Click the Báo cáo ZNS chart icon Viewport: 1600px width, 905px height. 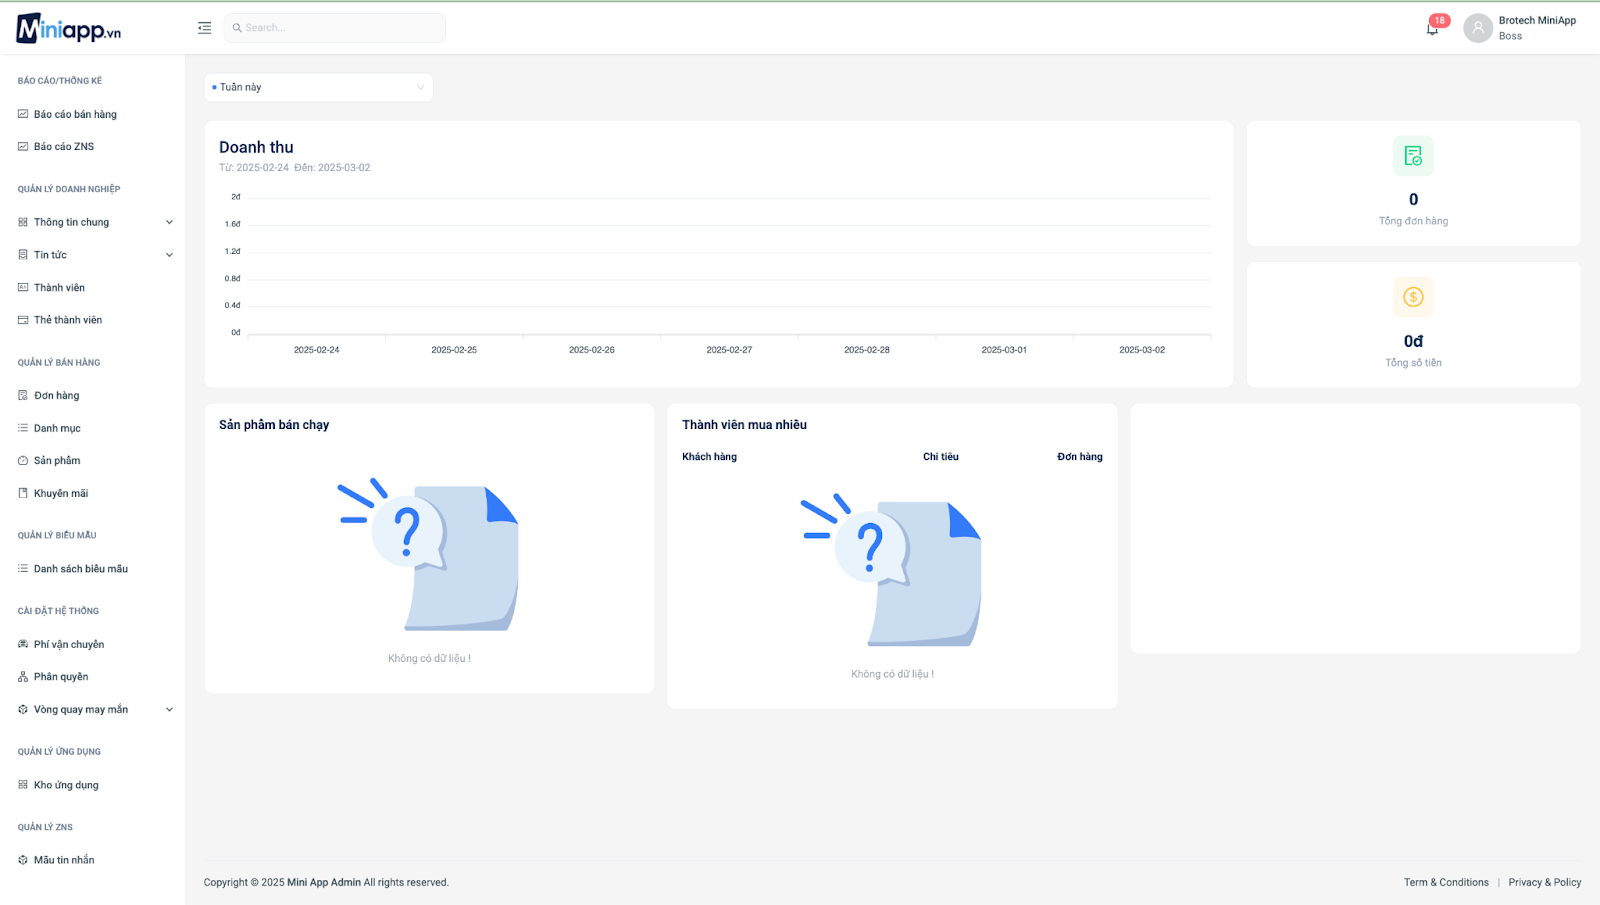[x=23, y=146]
